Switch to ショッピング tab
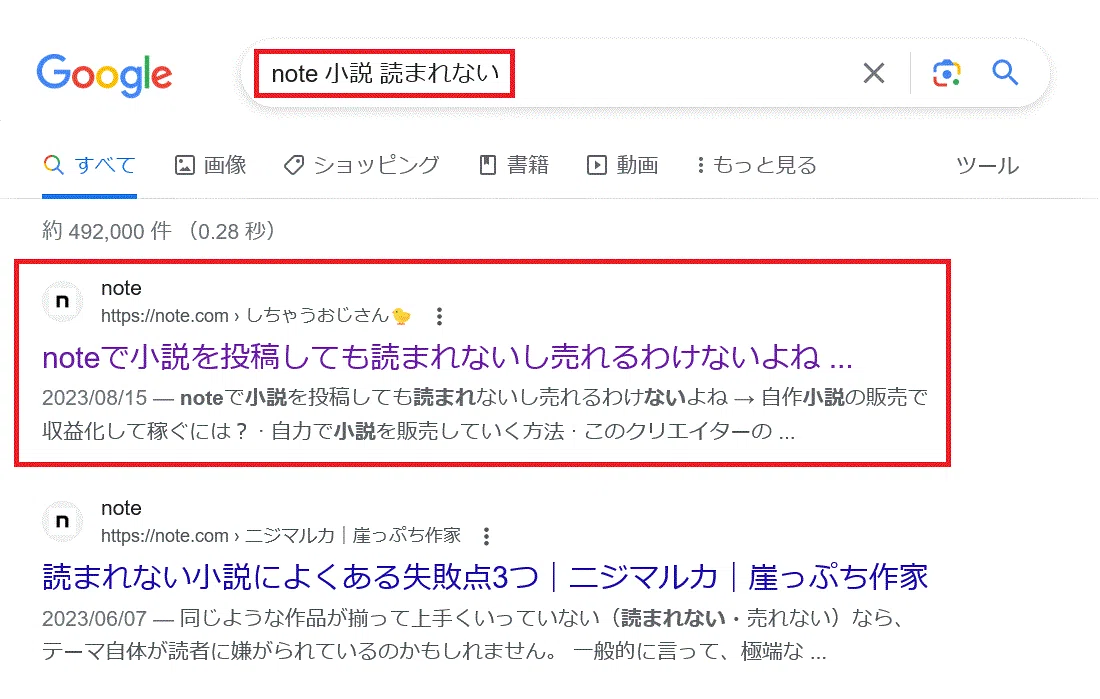Screen dimensions: 1100x699 pyautogui.click(x=362, y=165)
